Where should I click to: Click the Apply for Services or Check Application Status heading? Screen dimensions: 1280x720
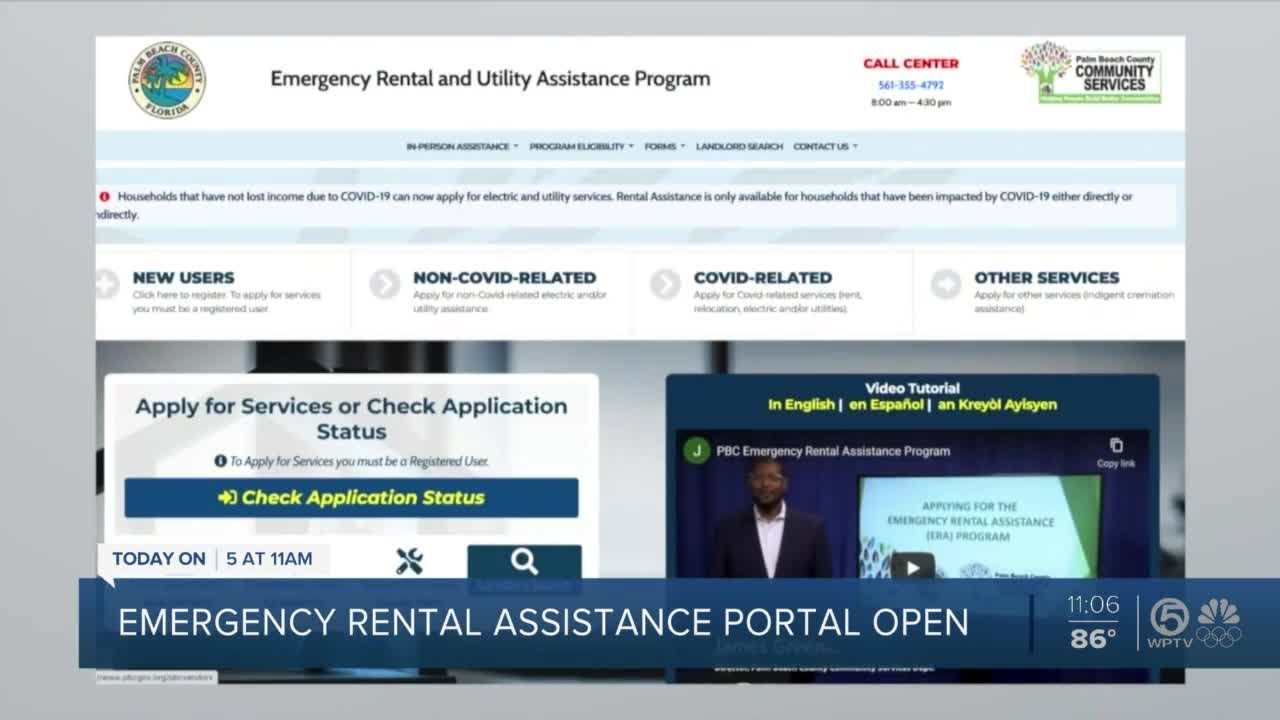[x=351, y=419]
